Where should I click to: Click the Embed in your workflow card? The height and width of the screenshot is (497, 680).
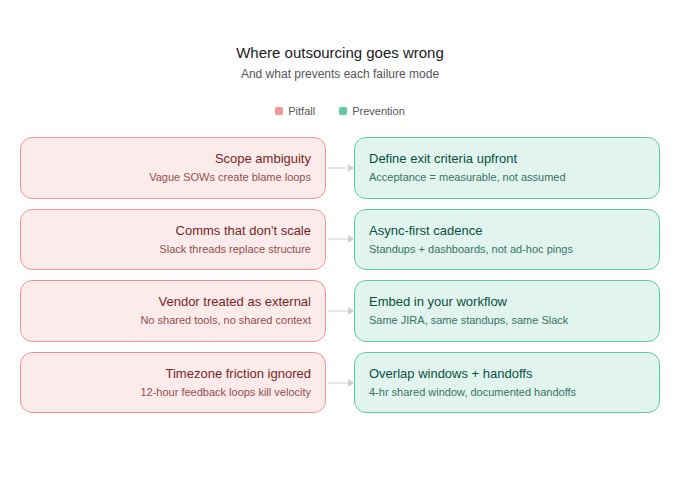click(507, 310)
